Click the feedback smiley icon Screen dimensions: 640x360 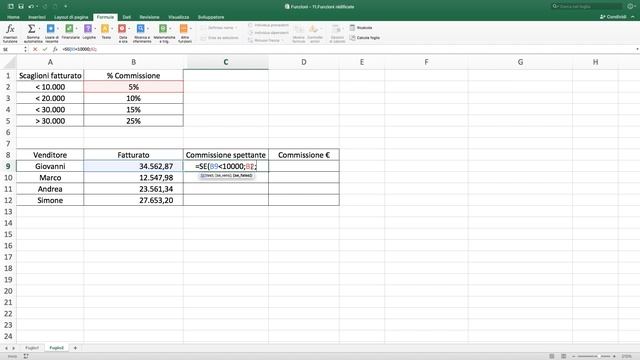point(630,6)
